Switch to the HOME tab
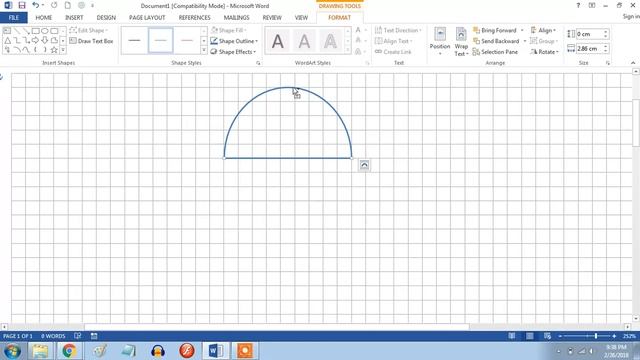Viewport: 640px width, 360px height. 44,18
